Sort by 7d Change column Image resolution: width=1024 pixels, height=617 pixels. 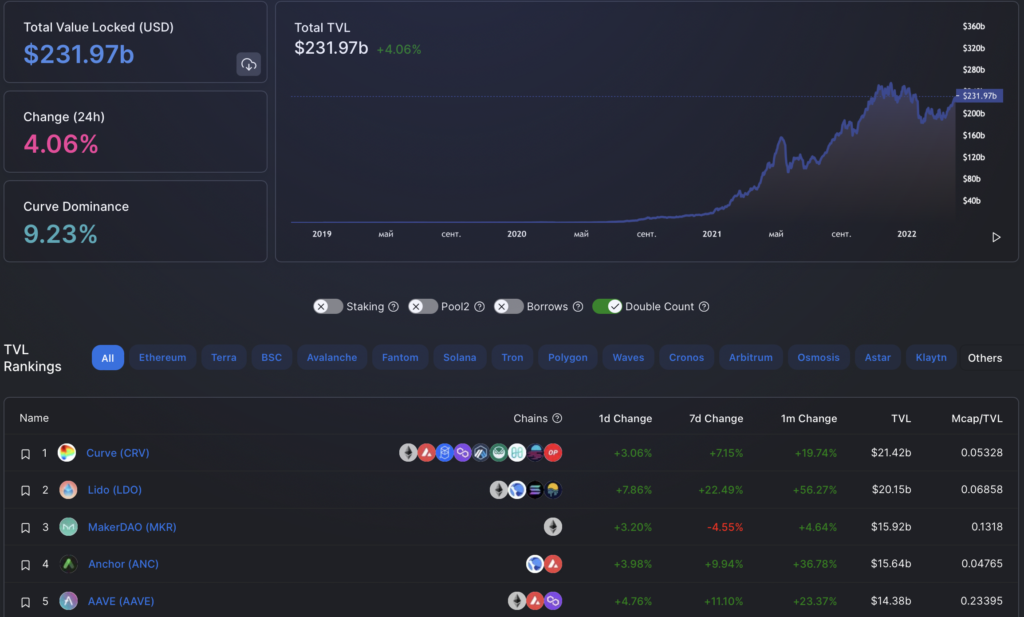click(716, 419)
